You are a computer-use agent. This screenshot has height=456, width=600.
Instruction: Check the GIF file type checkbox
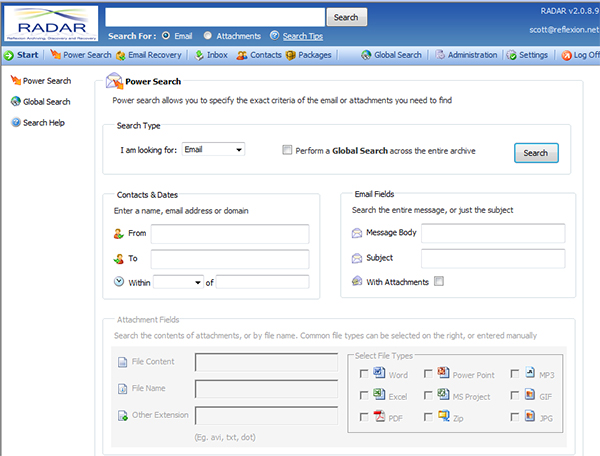[x=515, y=395]
